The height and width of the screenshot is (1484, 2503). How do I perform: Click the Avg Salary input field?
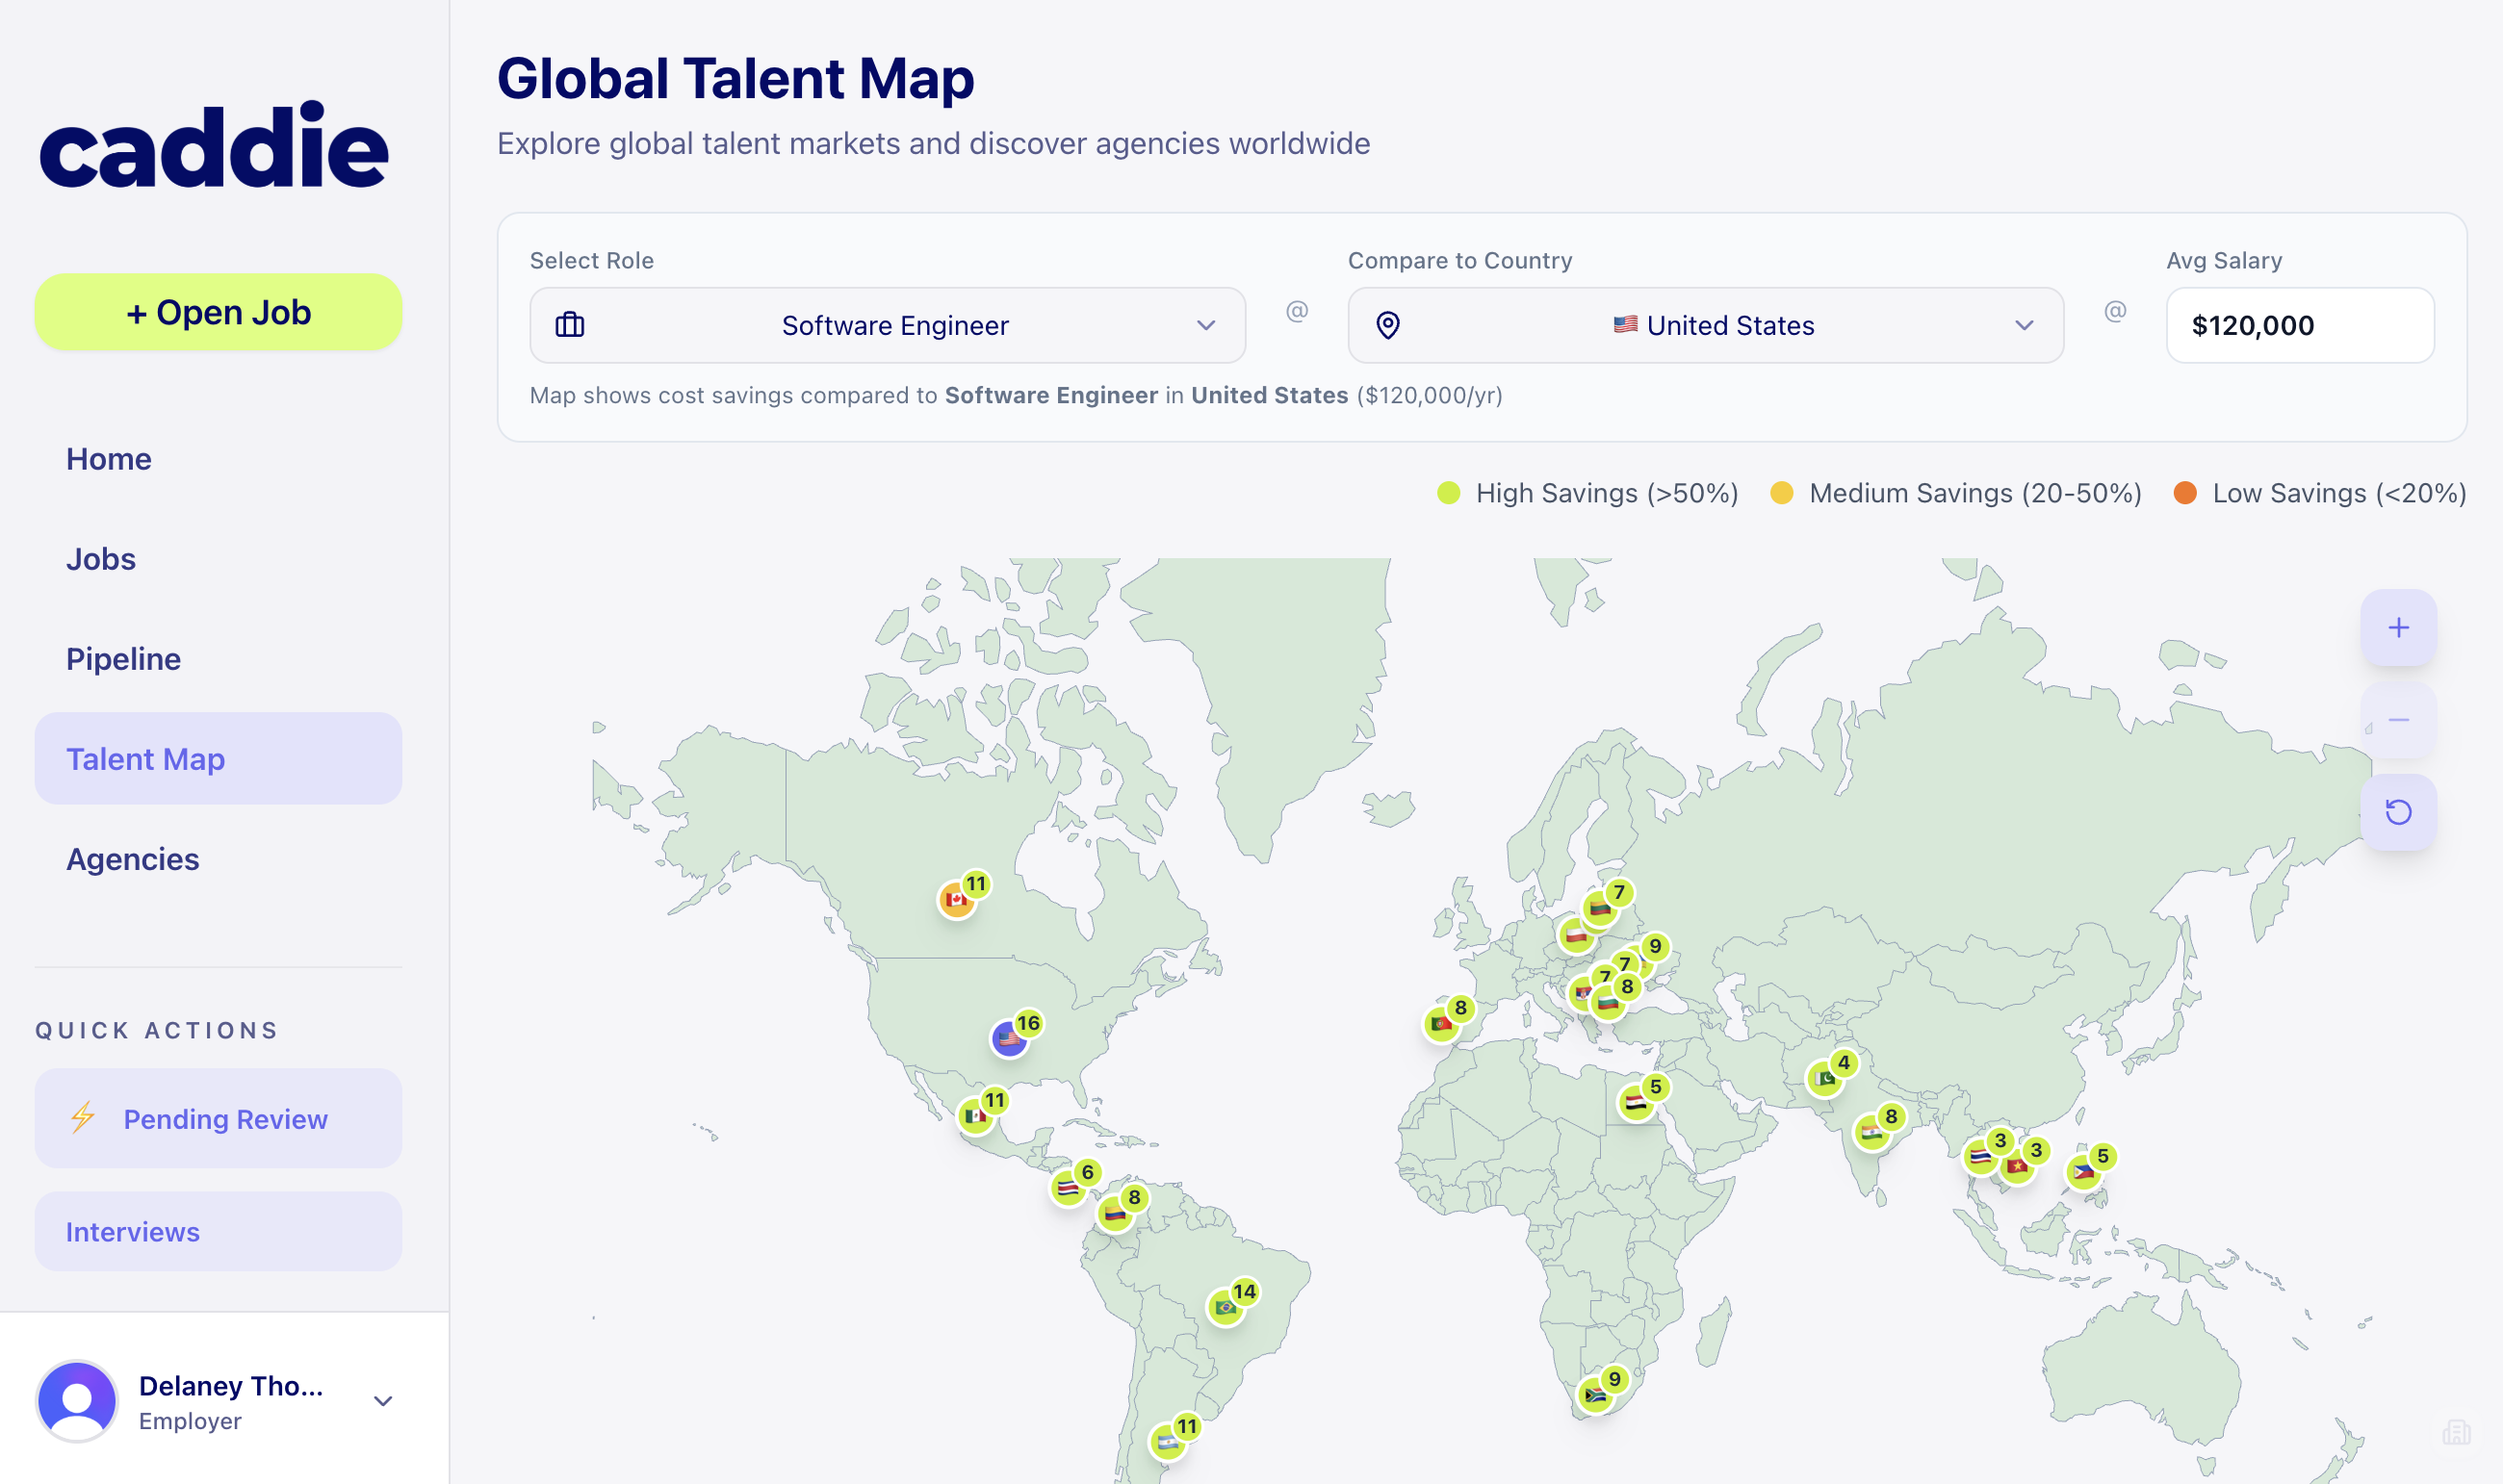pyautogui.click(x=2299, y=326)
